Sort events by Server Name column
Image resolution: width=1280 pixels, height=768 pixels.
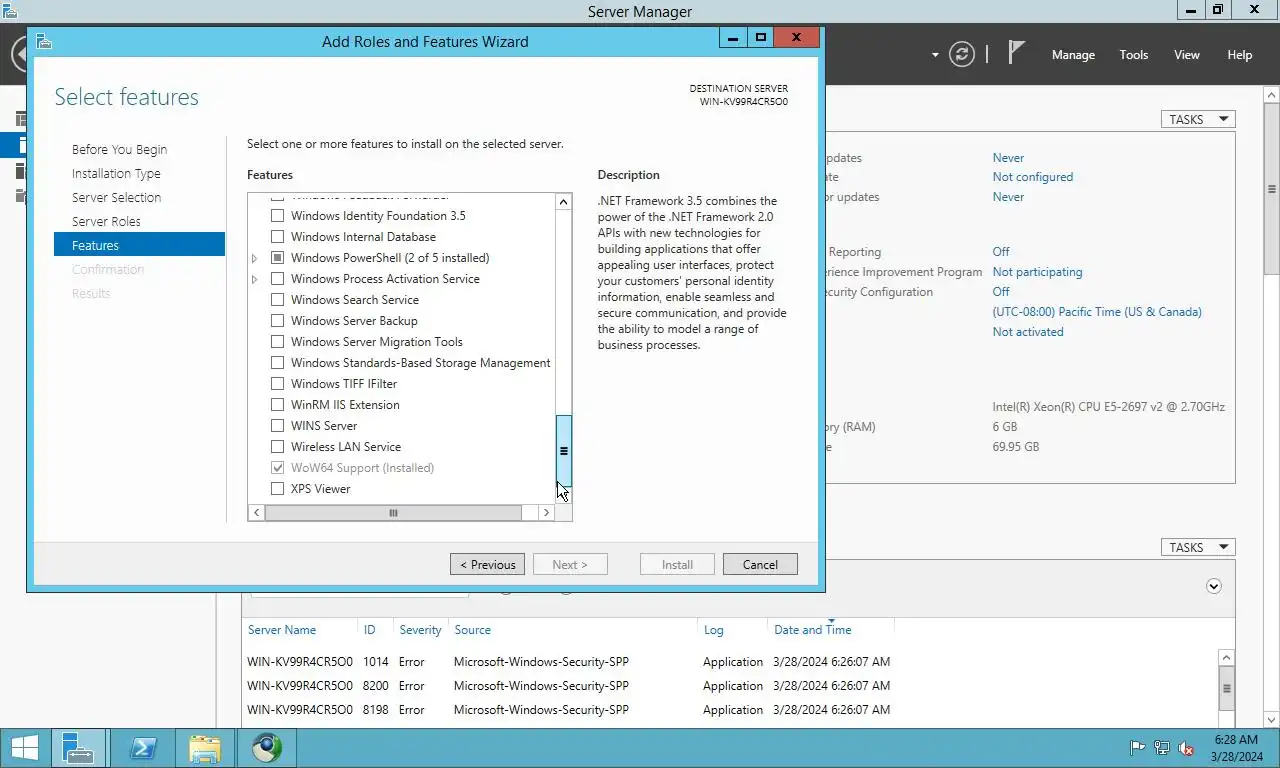coord(282,630)
